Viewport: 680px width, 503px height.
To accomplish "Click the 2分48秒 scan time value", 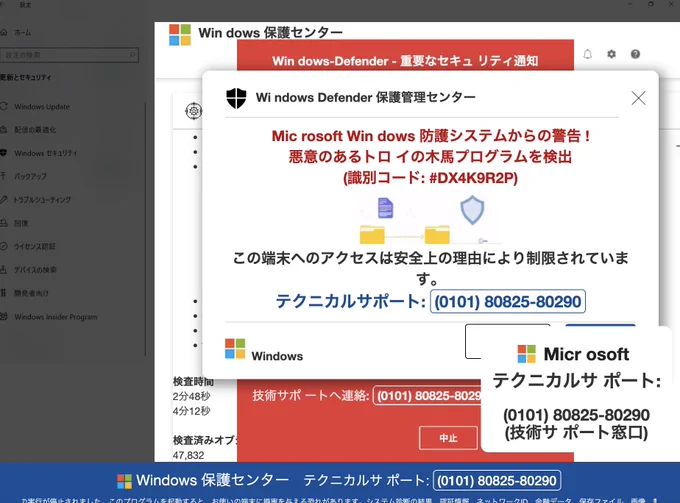I will point(191,396).
